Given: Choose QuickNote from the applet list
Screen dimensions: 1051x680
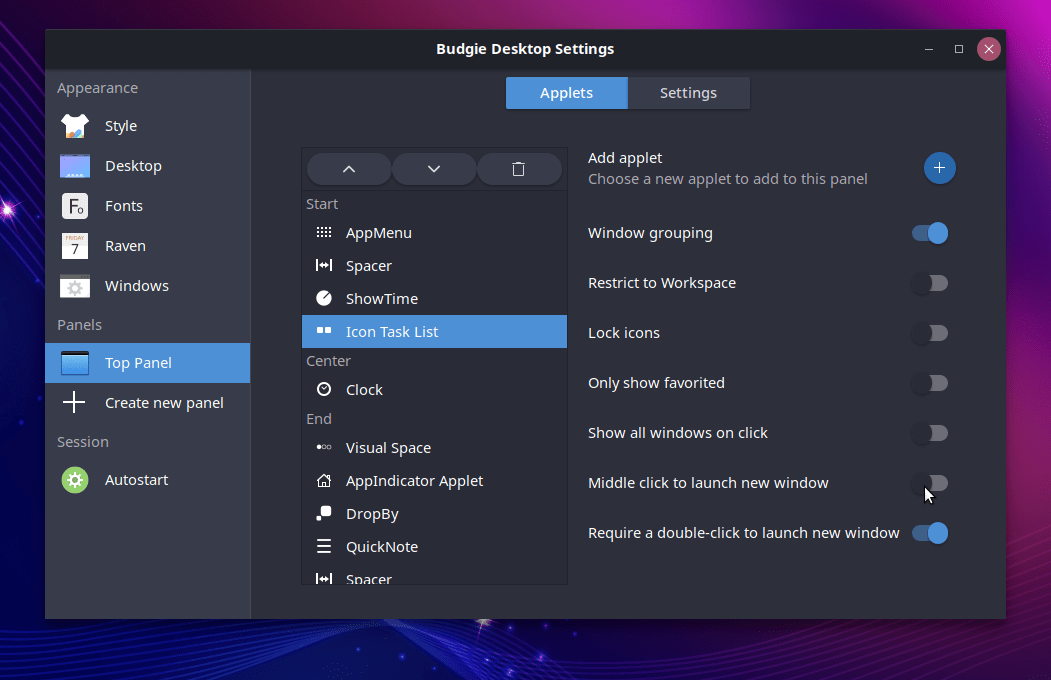Looking at the screenshot, I should 381,547.
